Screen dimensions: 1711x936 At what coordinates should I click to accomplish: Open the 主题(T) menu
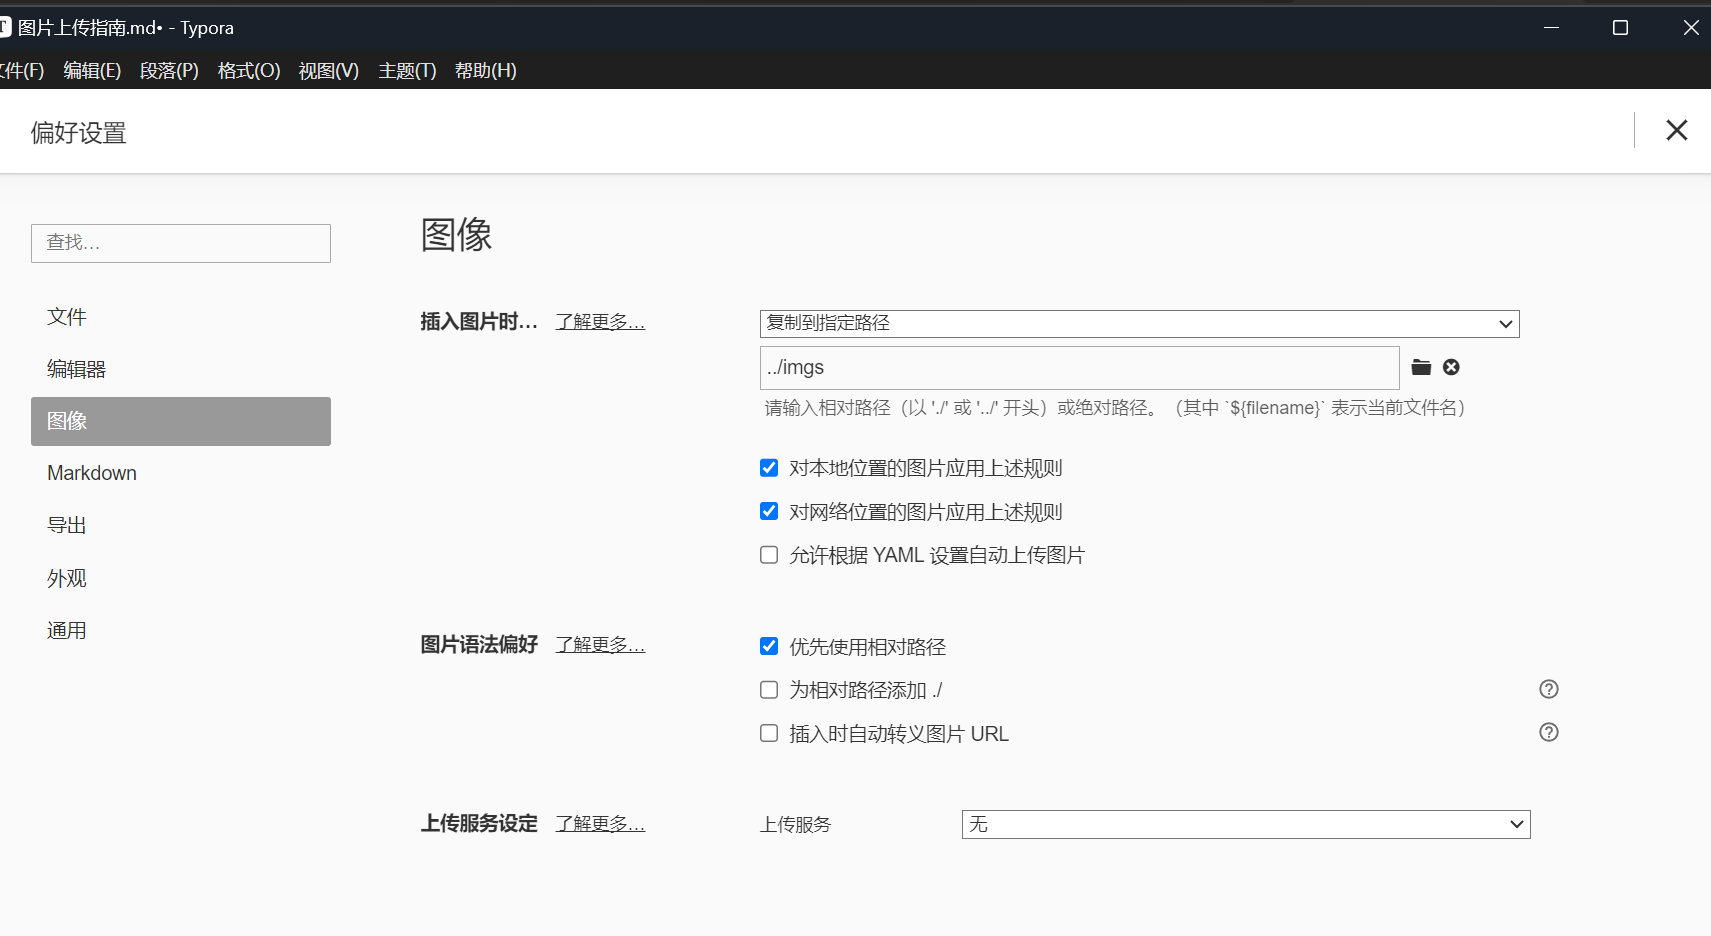[x=407, y=70]
